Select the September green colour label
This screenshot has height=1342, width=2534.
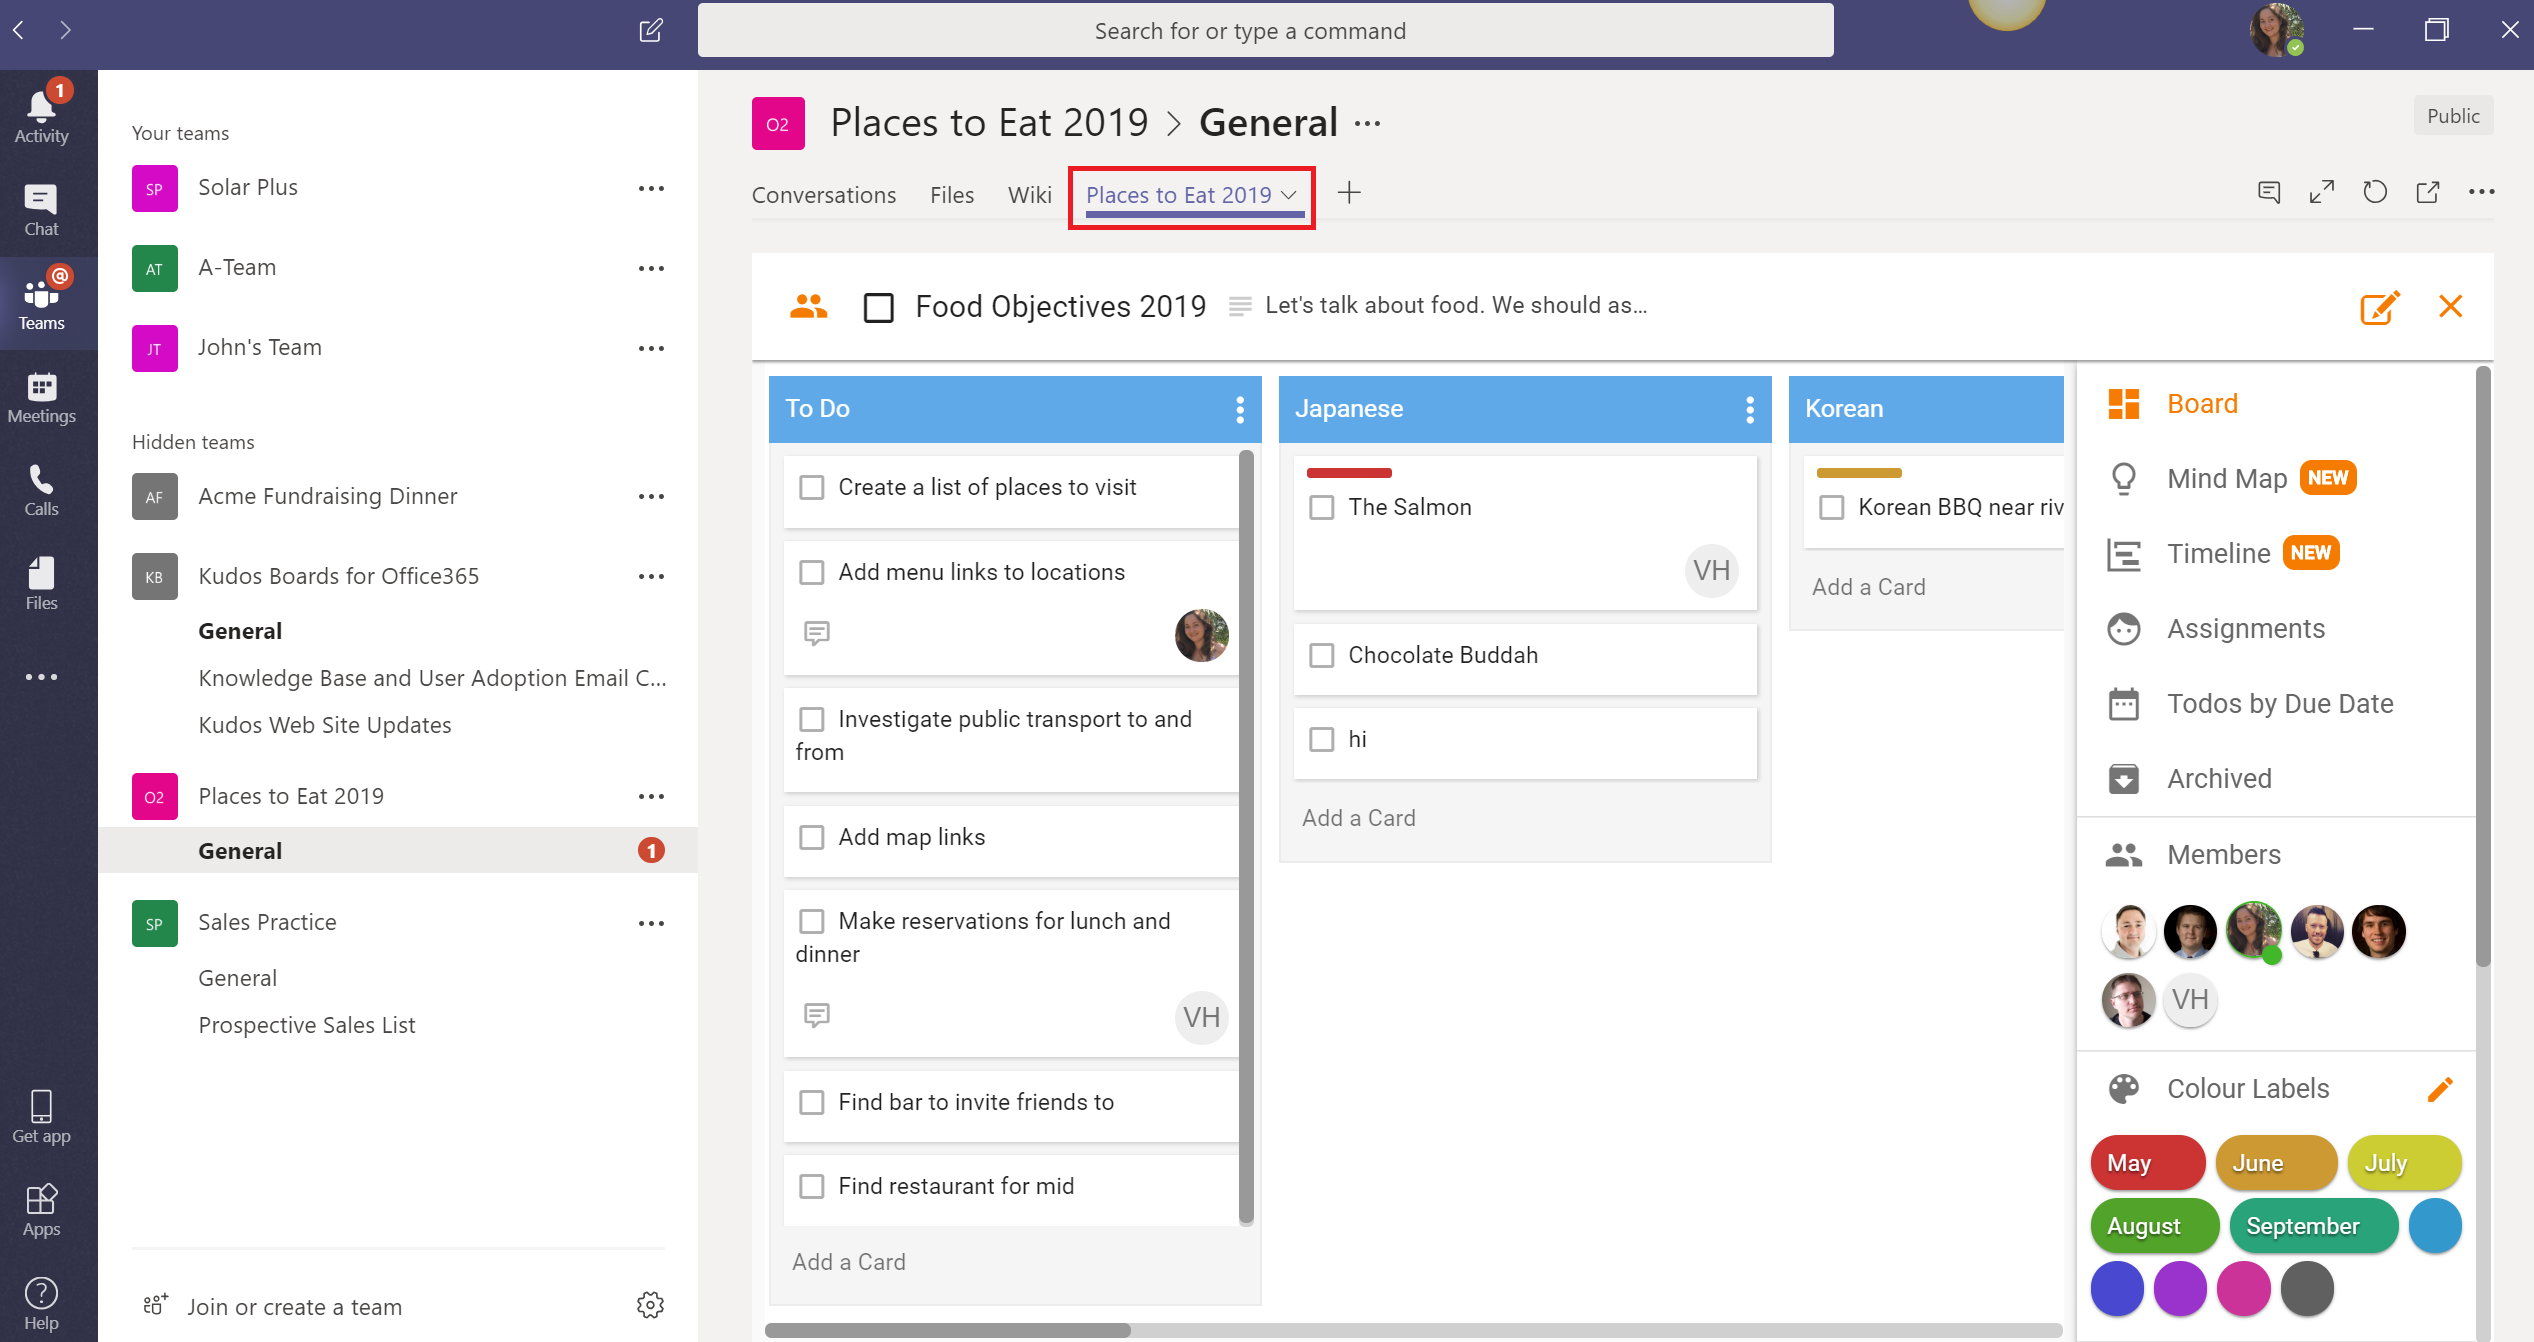(2313, 1226)
